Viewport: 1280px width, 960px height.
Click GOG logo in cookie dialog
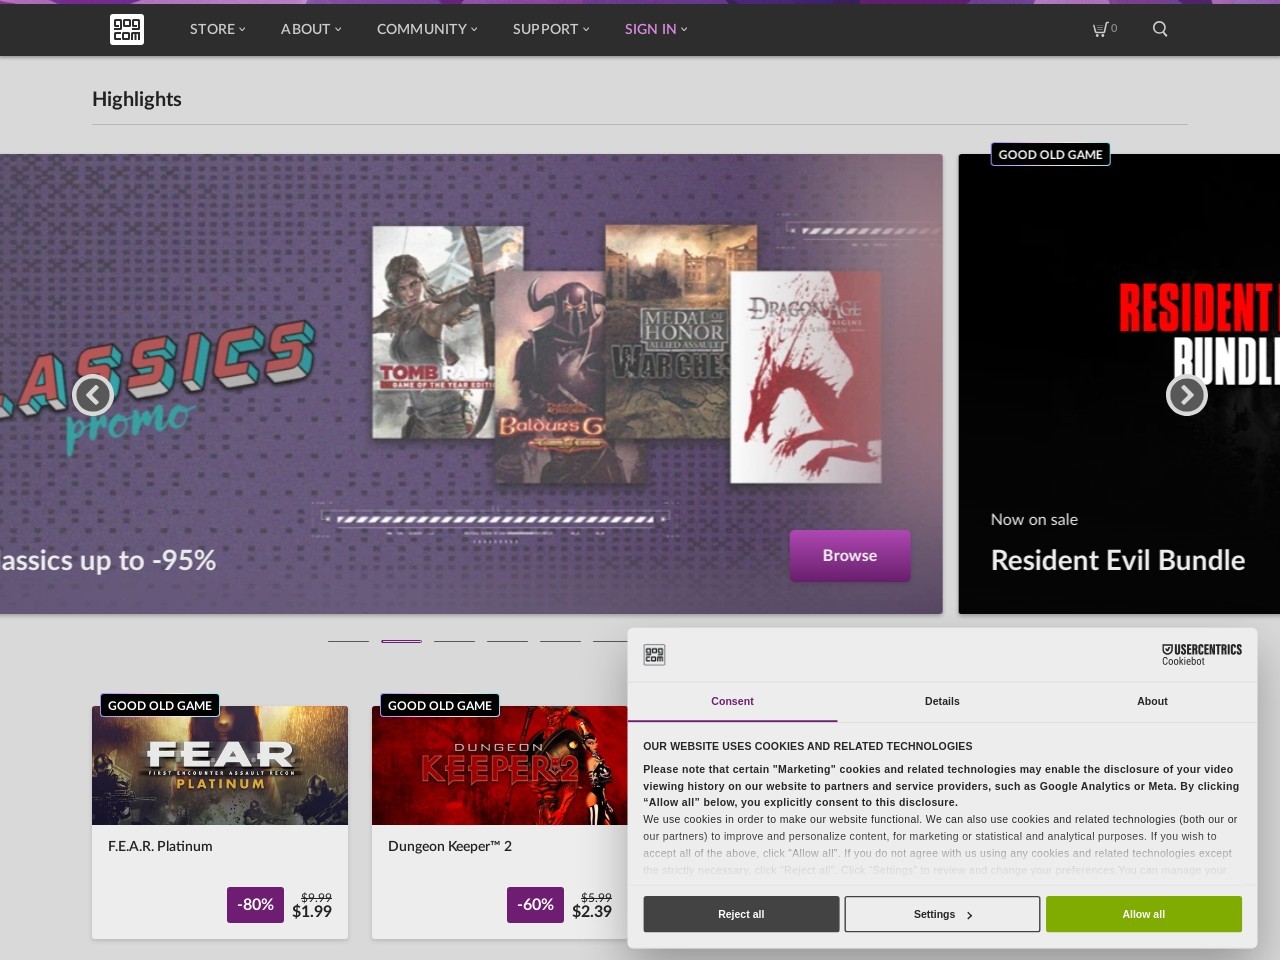coord(654,655)
